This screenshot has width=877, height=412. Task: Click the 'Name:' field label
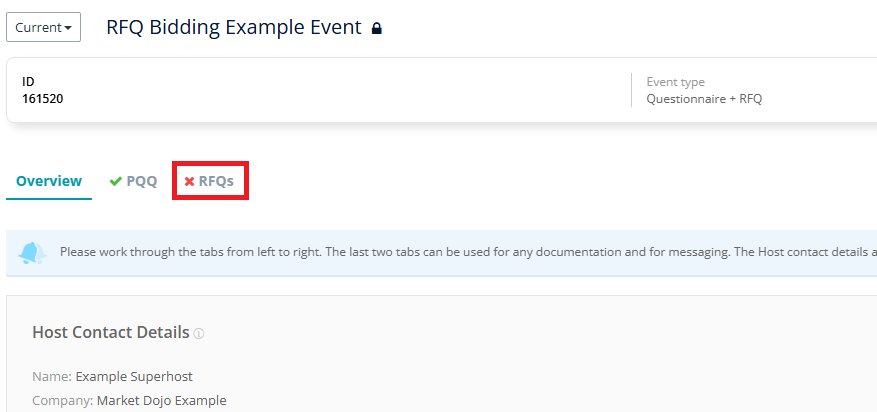pos(53,377)
